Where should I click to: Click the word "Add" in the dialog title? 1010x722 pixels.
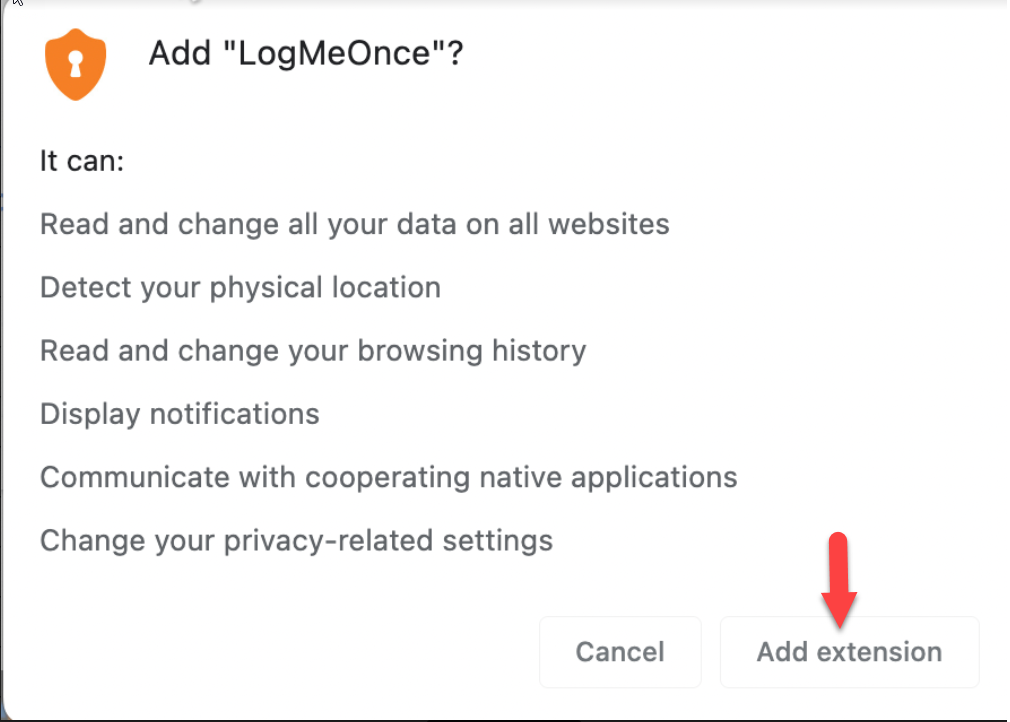(180, 53)
